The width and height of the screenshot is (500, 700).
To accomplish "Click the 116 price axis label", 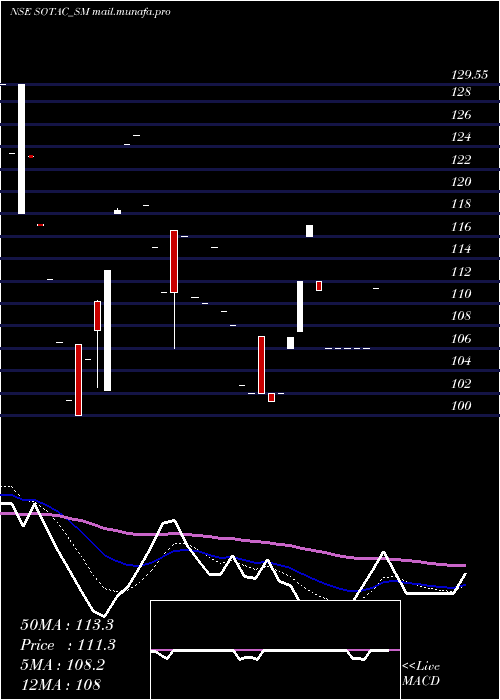I will tap(461, 227).
